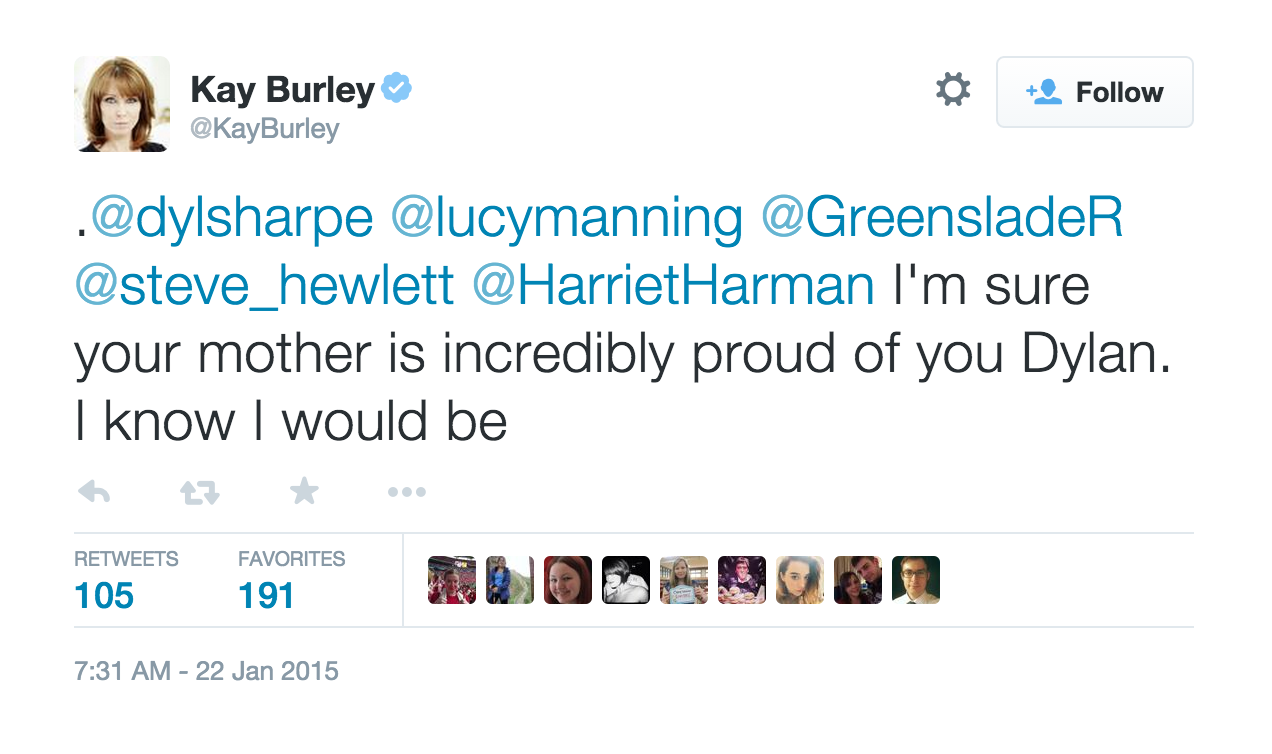Image resolution: width=1272 pixels, height=754 pixels.
Task: Click the reply arrow icon
Action: coord(93,491)
